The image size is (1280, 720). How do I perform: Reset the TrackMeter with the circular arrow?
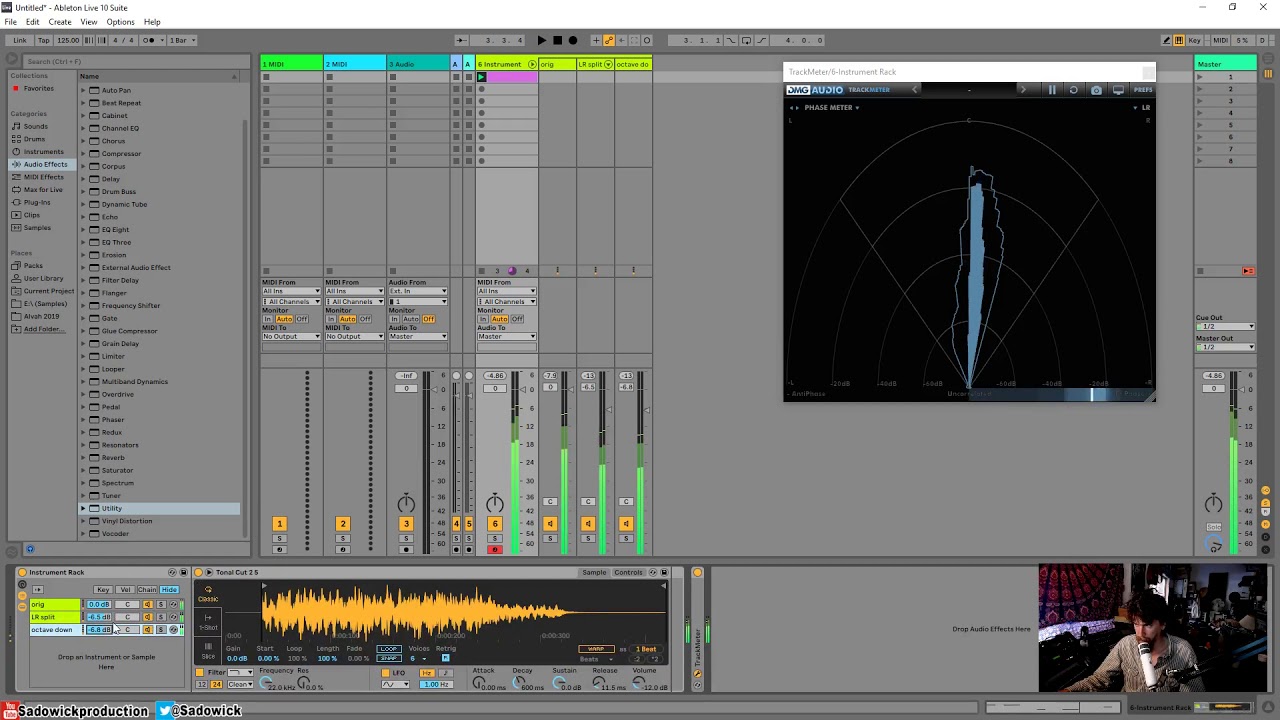[x=1074, y=90]
